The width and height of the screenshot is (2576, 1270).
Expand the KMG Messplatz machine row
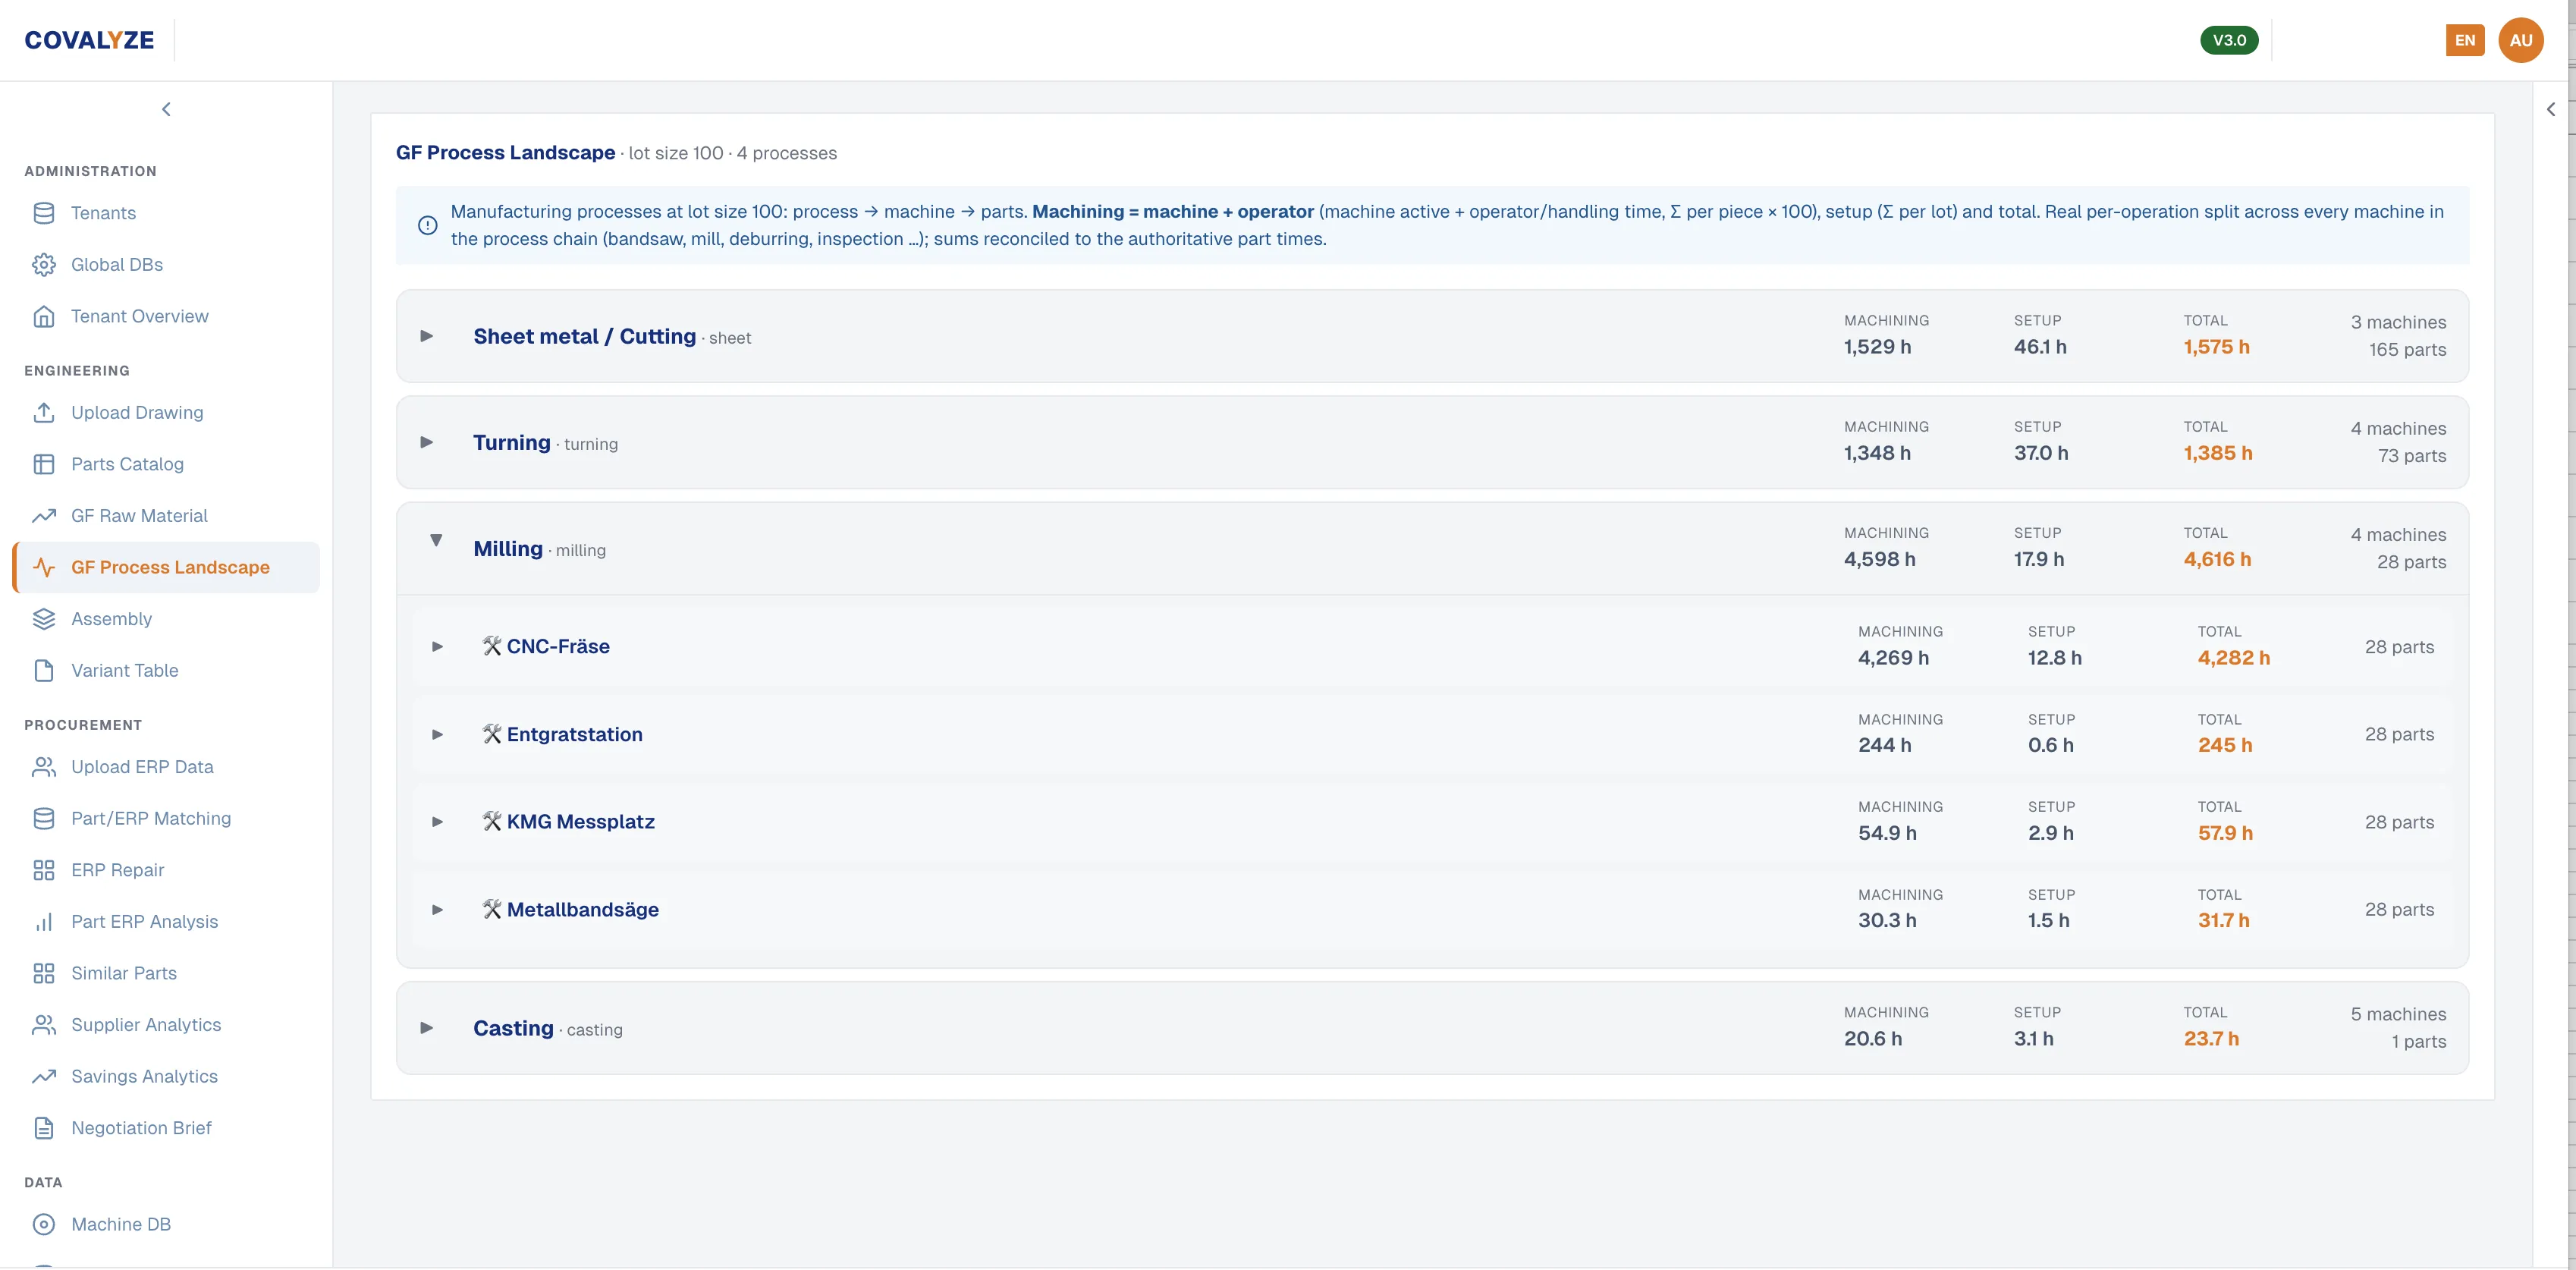(437, 822)
